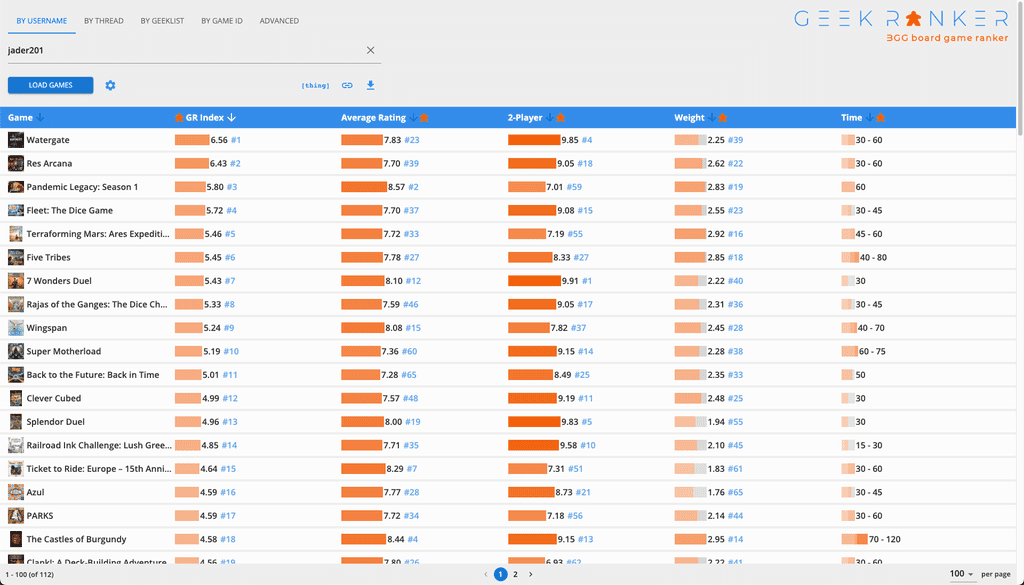Click Splendor Duel's 2-Player rank #5
This screenshot has height=585, width=1024.
586,422
